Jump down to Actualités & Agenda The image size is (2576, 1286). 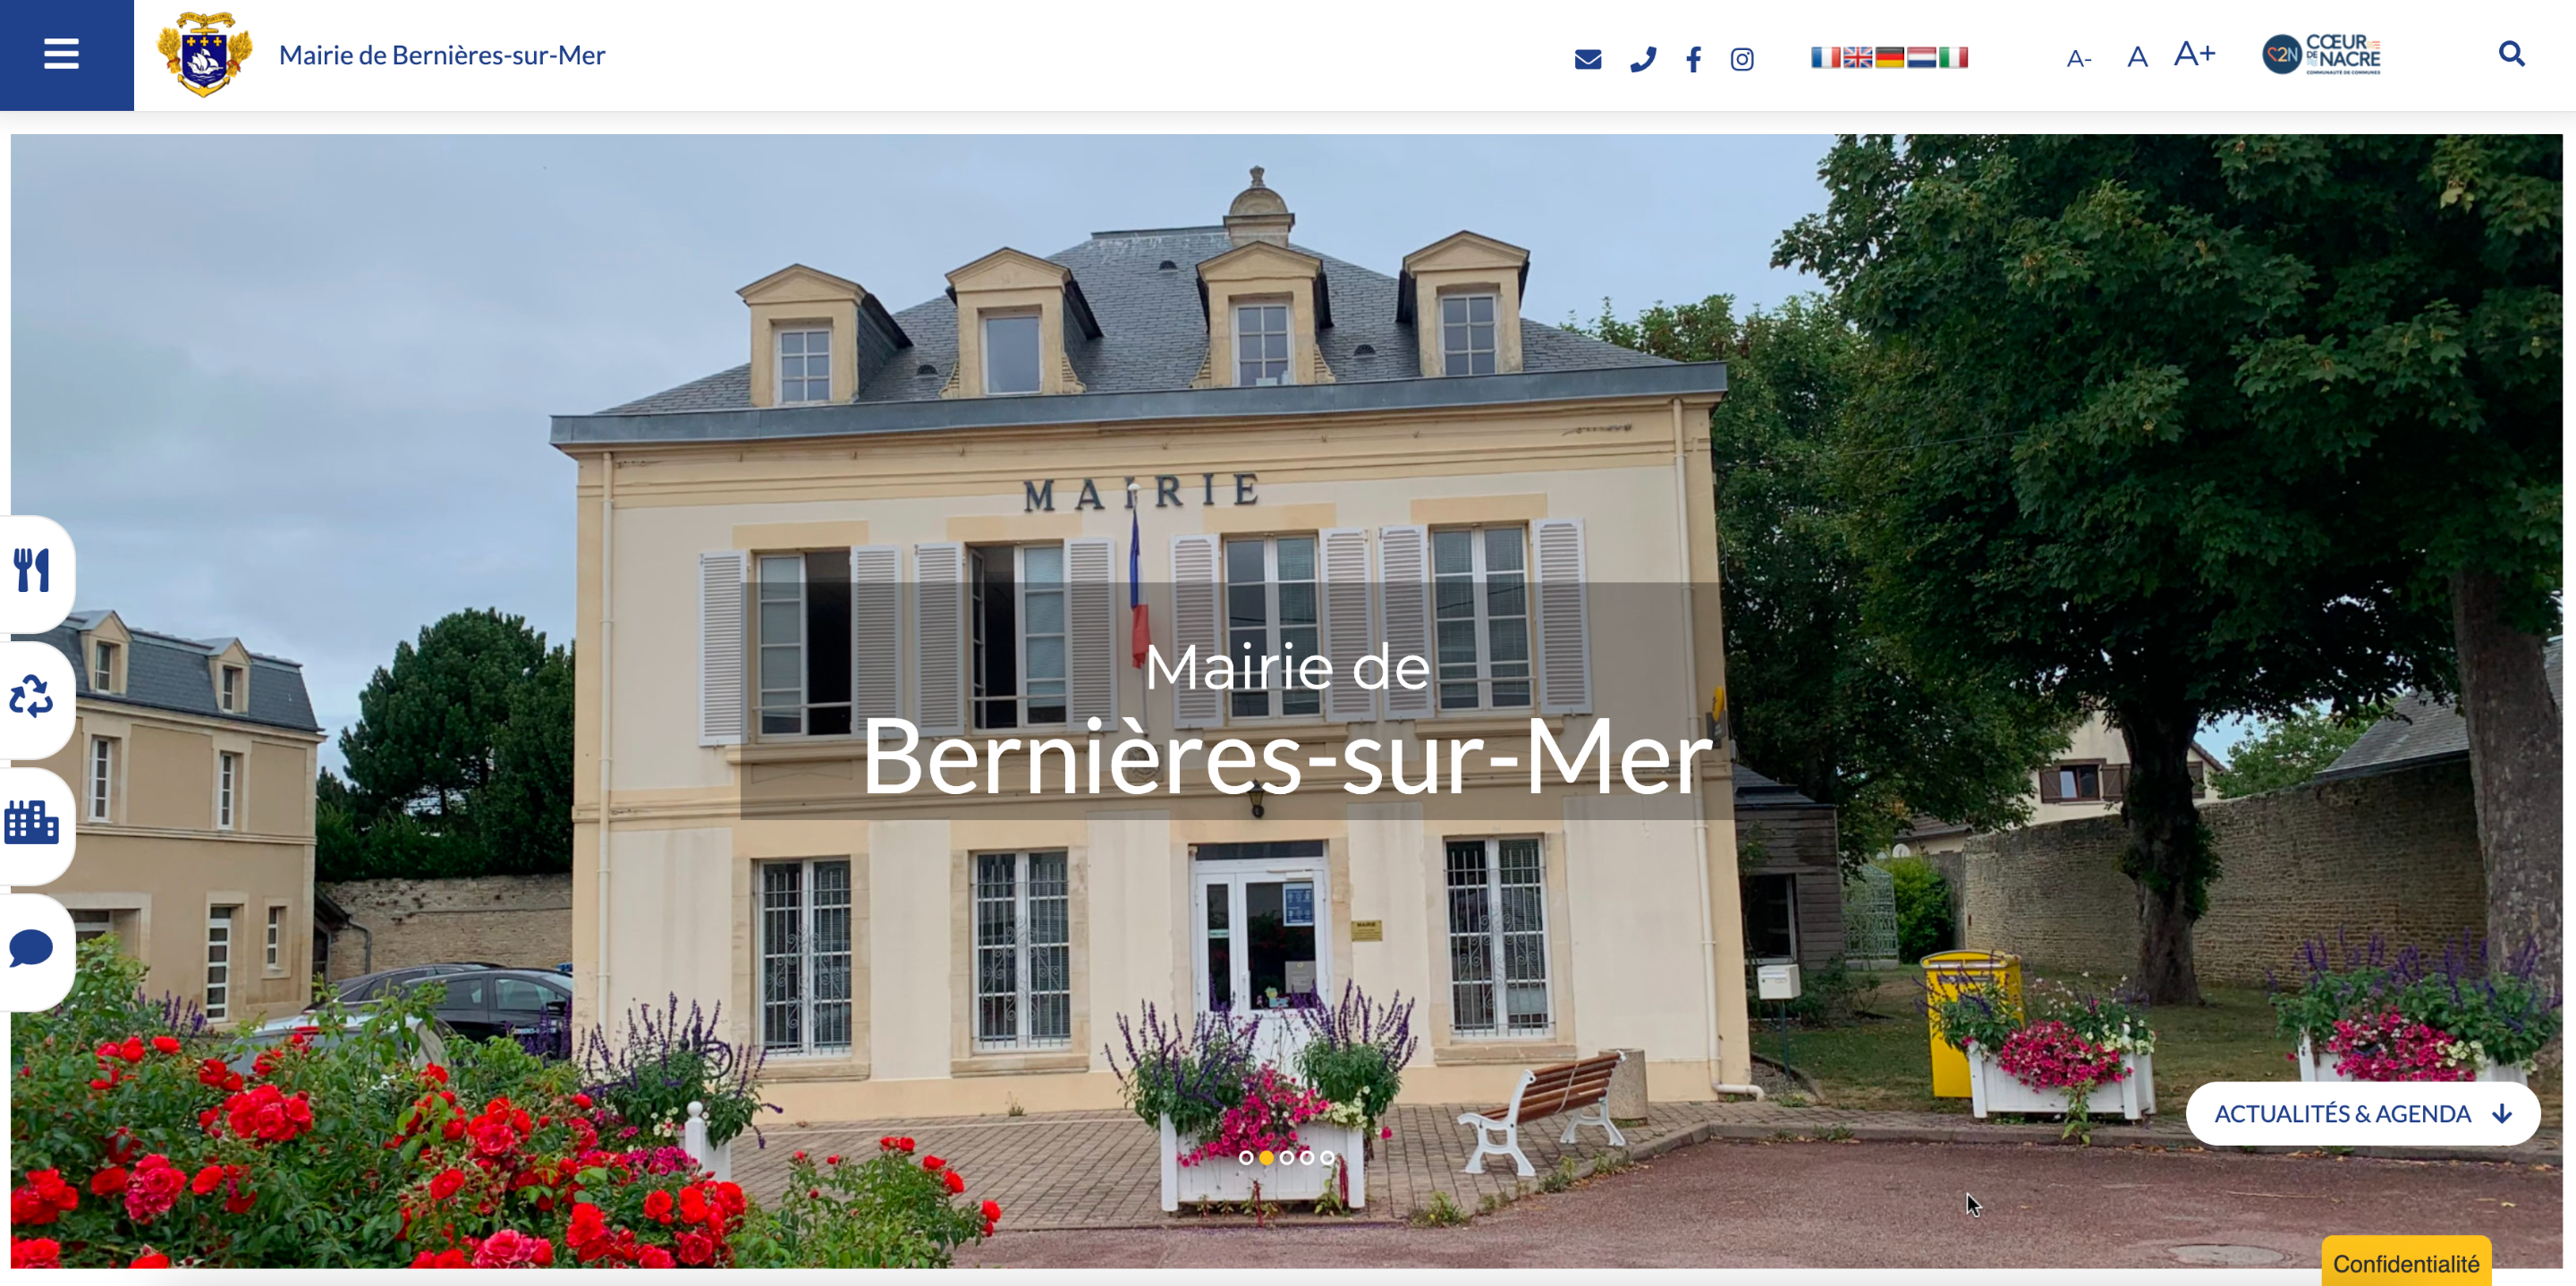point(2362,1113)
